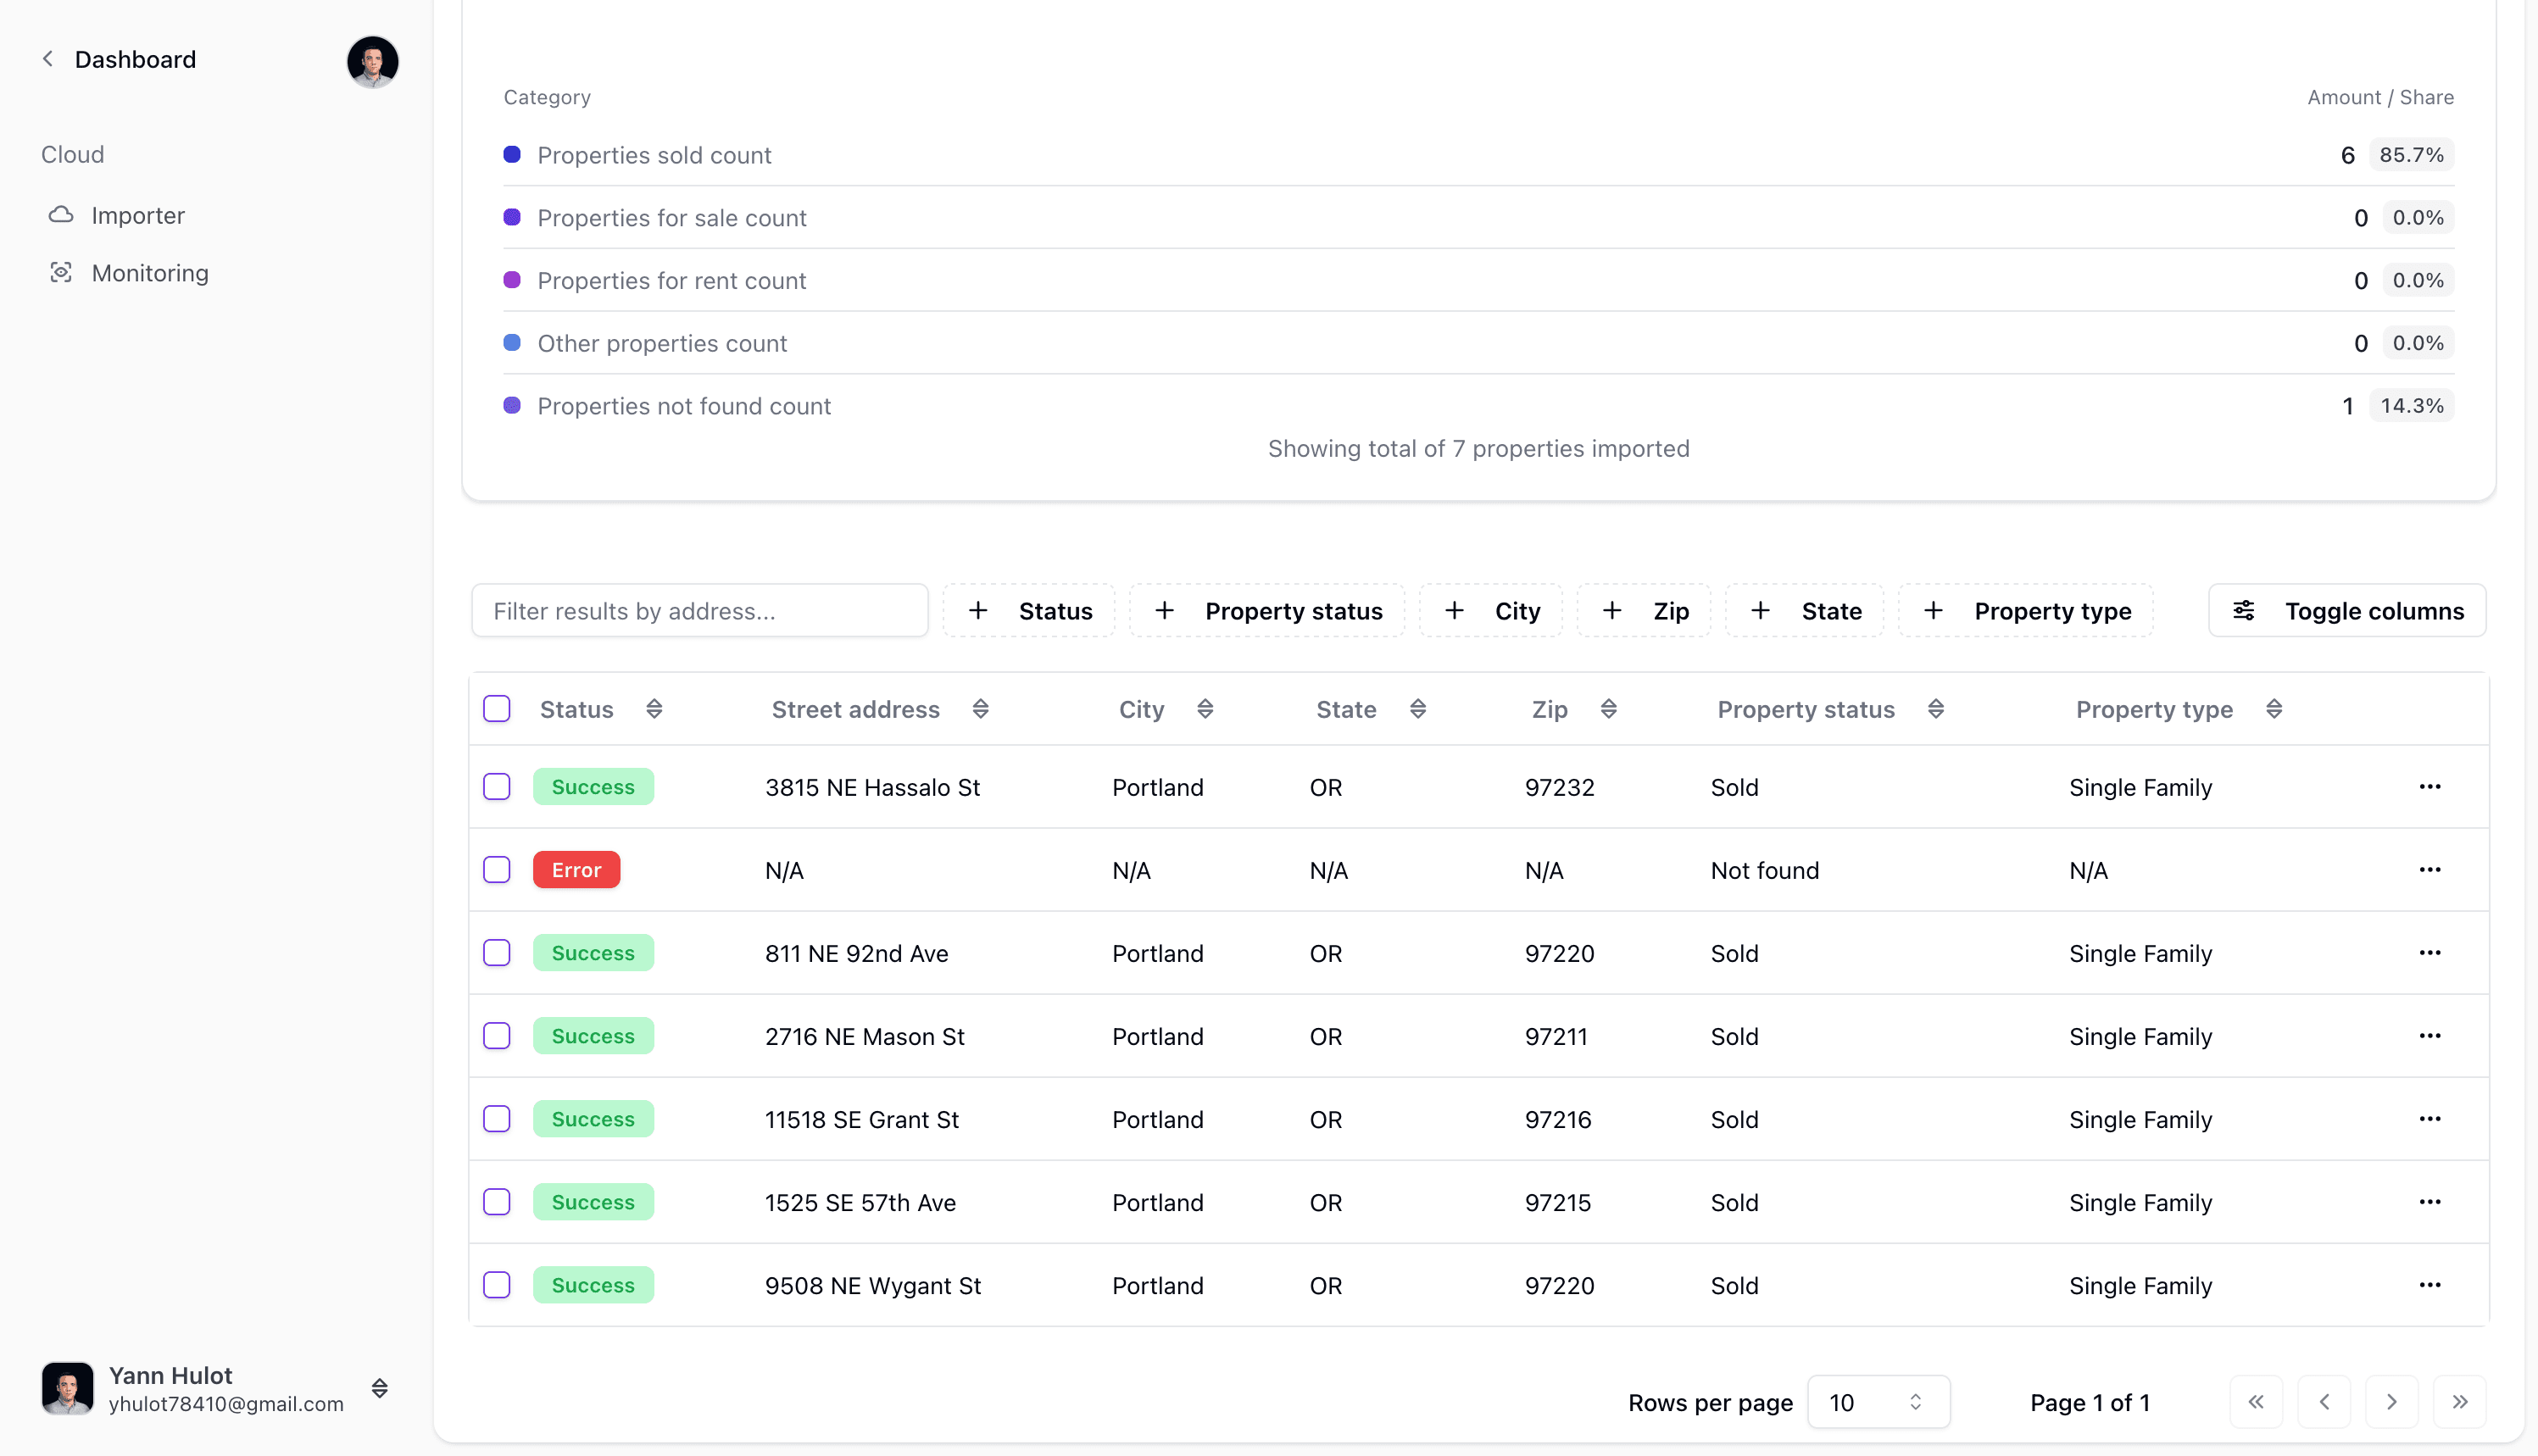Screen dimensions: 2538x1456
Task: Click the red Error status badge
Action: point(576,870)
